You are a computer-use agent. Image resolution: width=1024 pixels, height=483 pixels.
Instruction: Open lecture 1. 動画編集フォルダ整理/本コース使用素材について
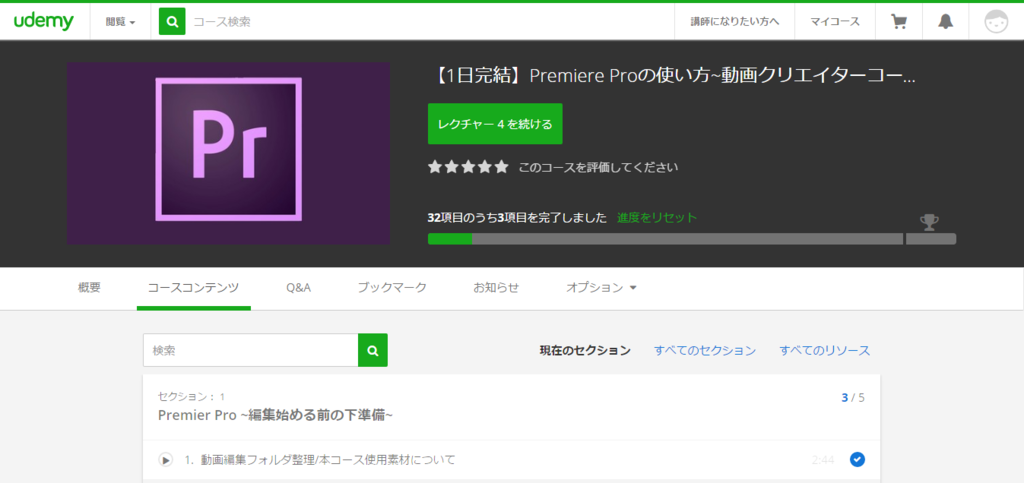click(x=320, y=460)
